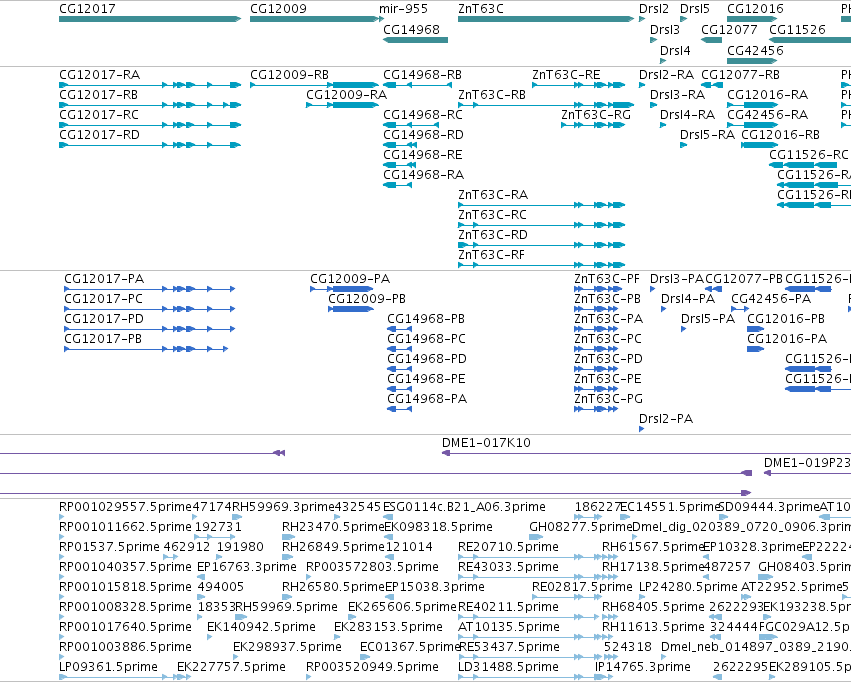
Task: Select EST LP24280.5prime
Action: pyautogui.click(x=688, y=587)
